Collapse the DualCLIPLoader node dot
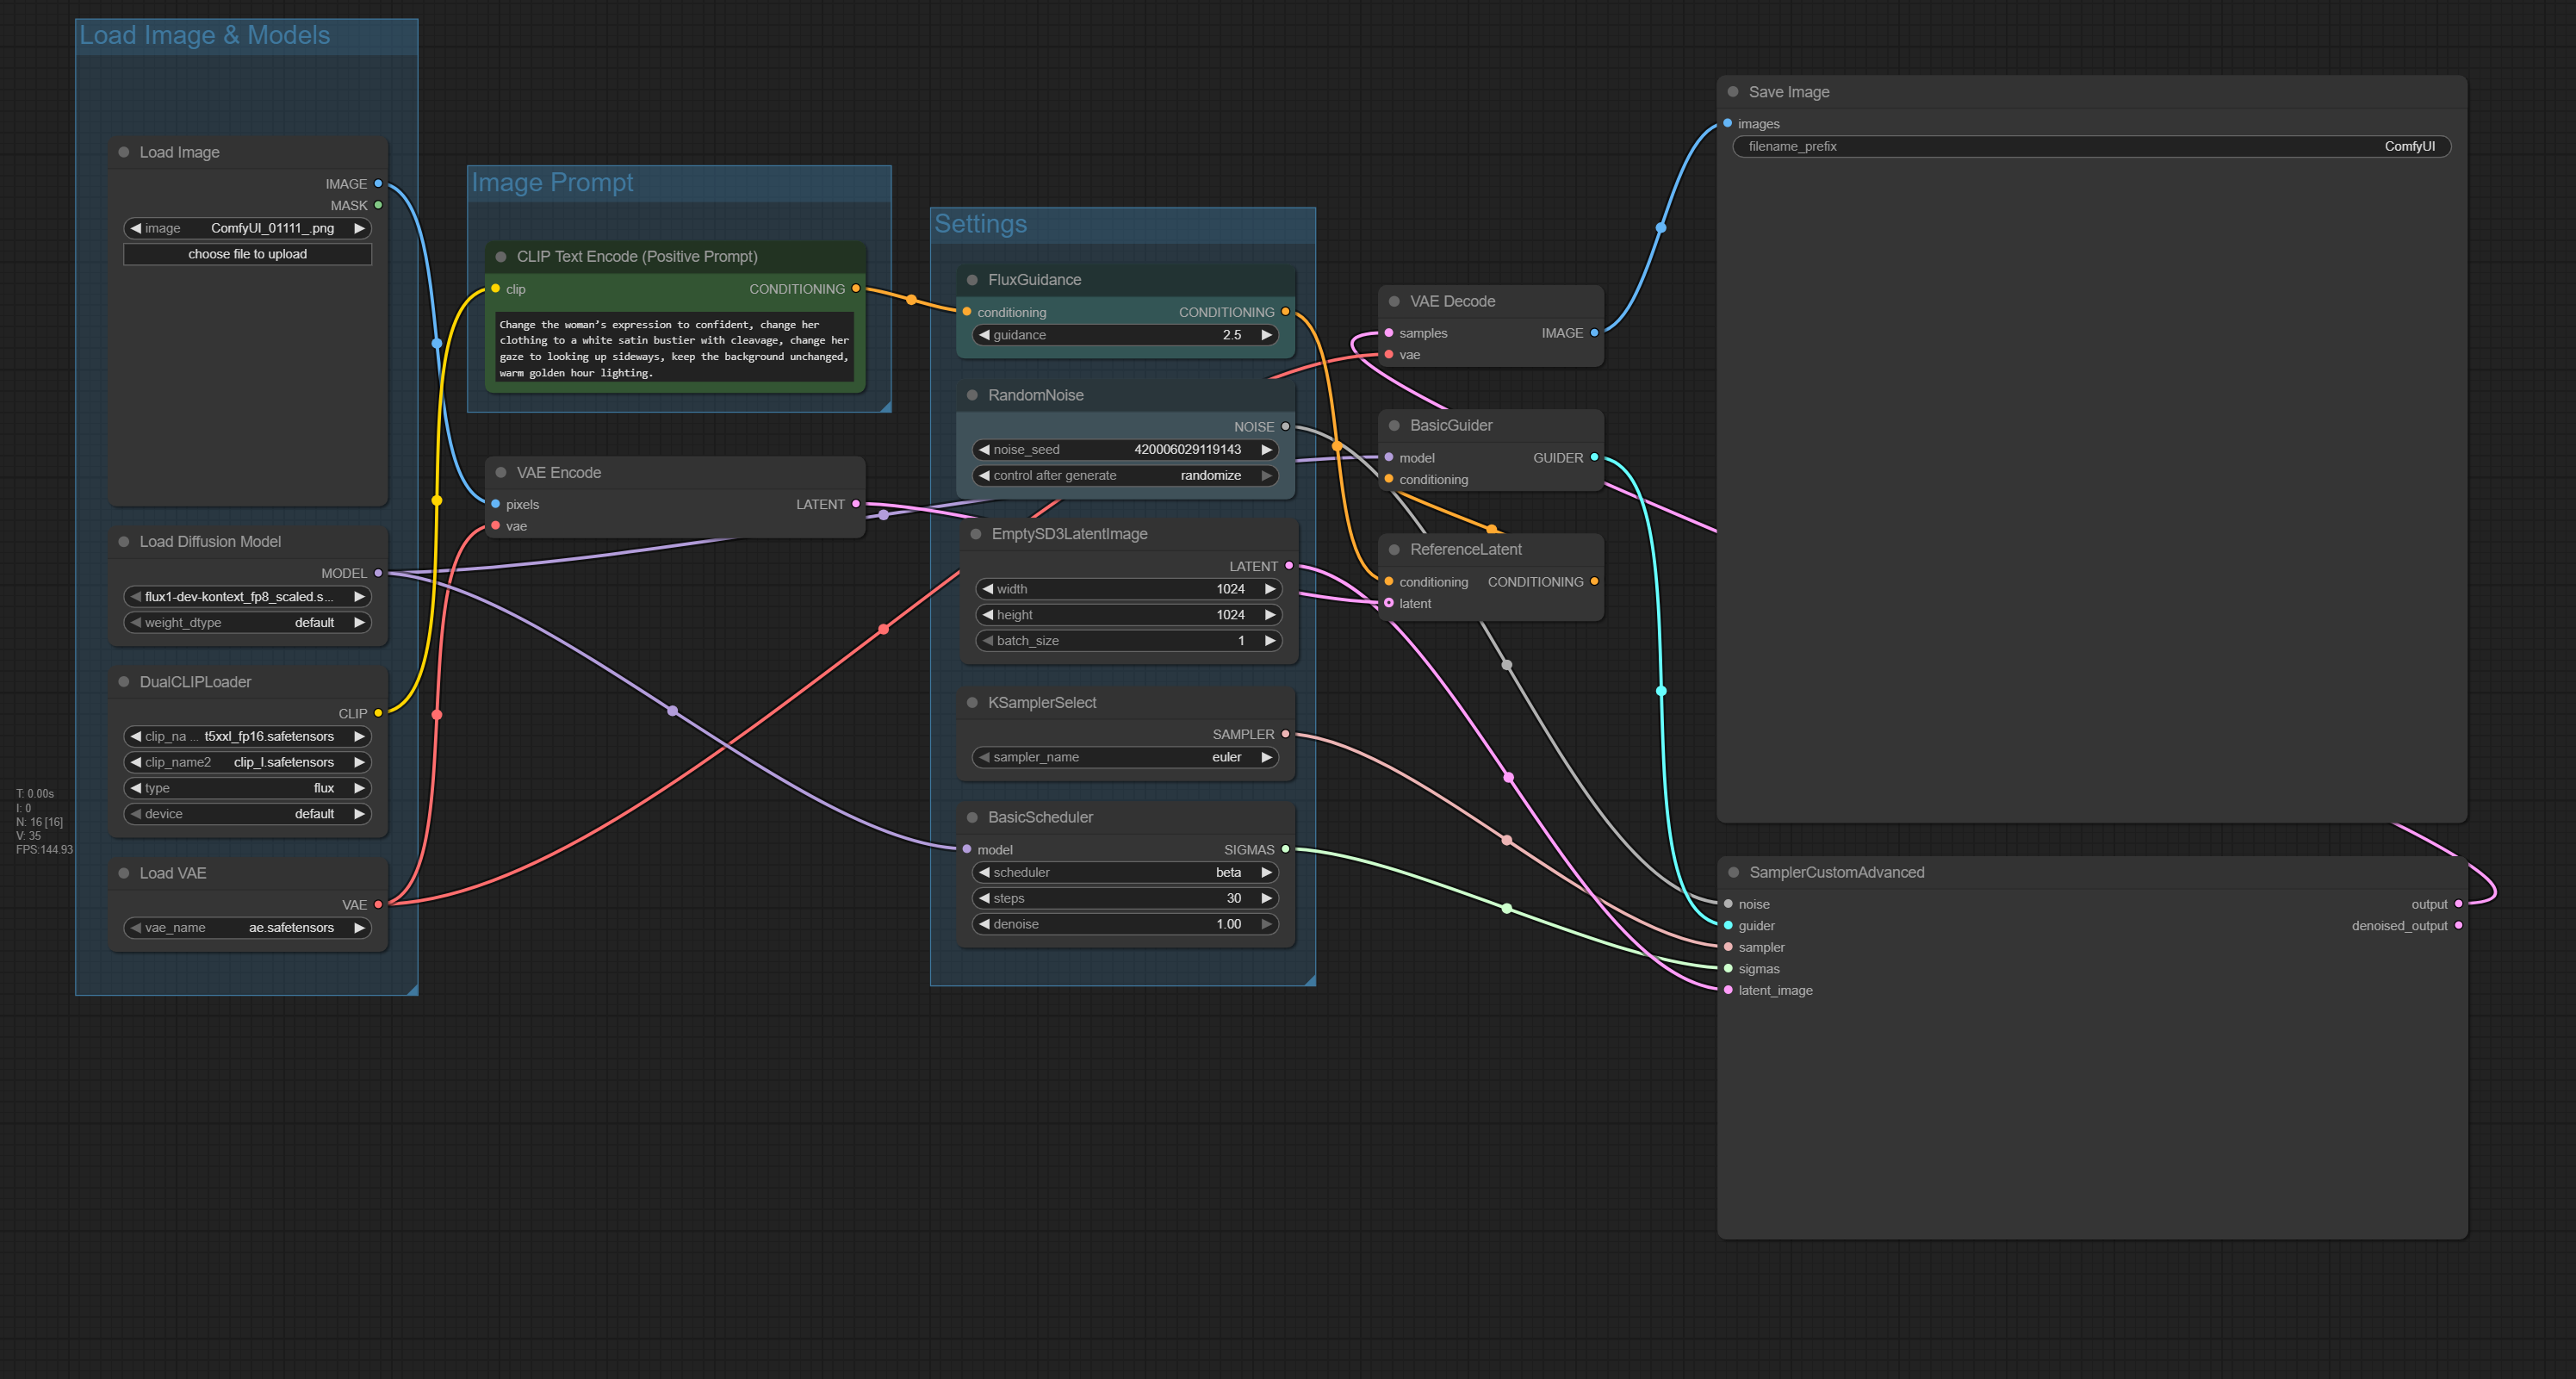Image resolution: width=2576 pixels, height=1379 pixels. pos(124,682)
